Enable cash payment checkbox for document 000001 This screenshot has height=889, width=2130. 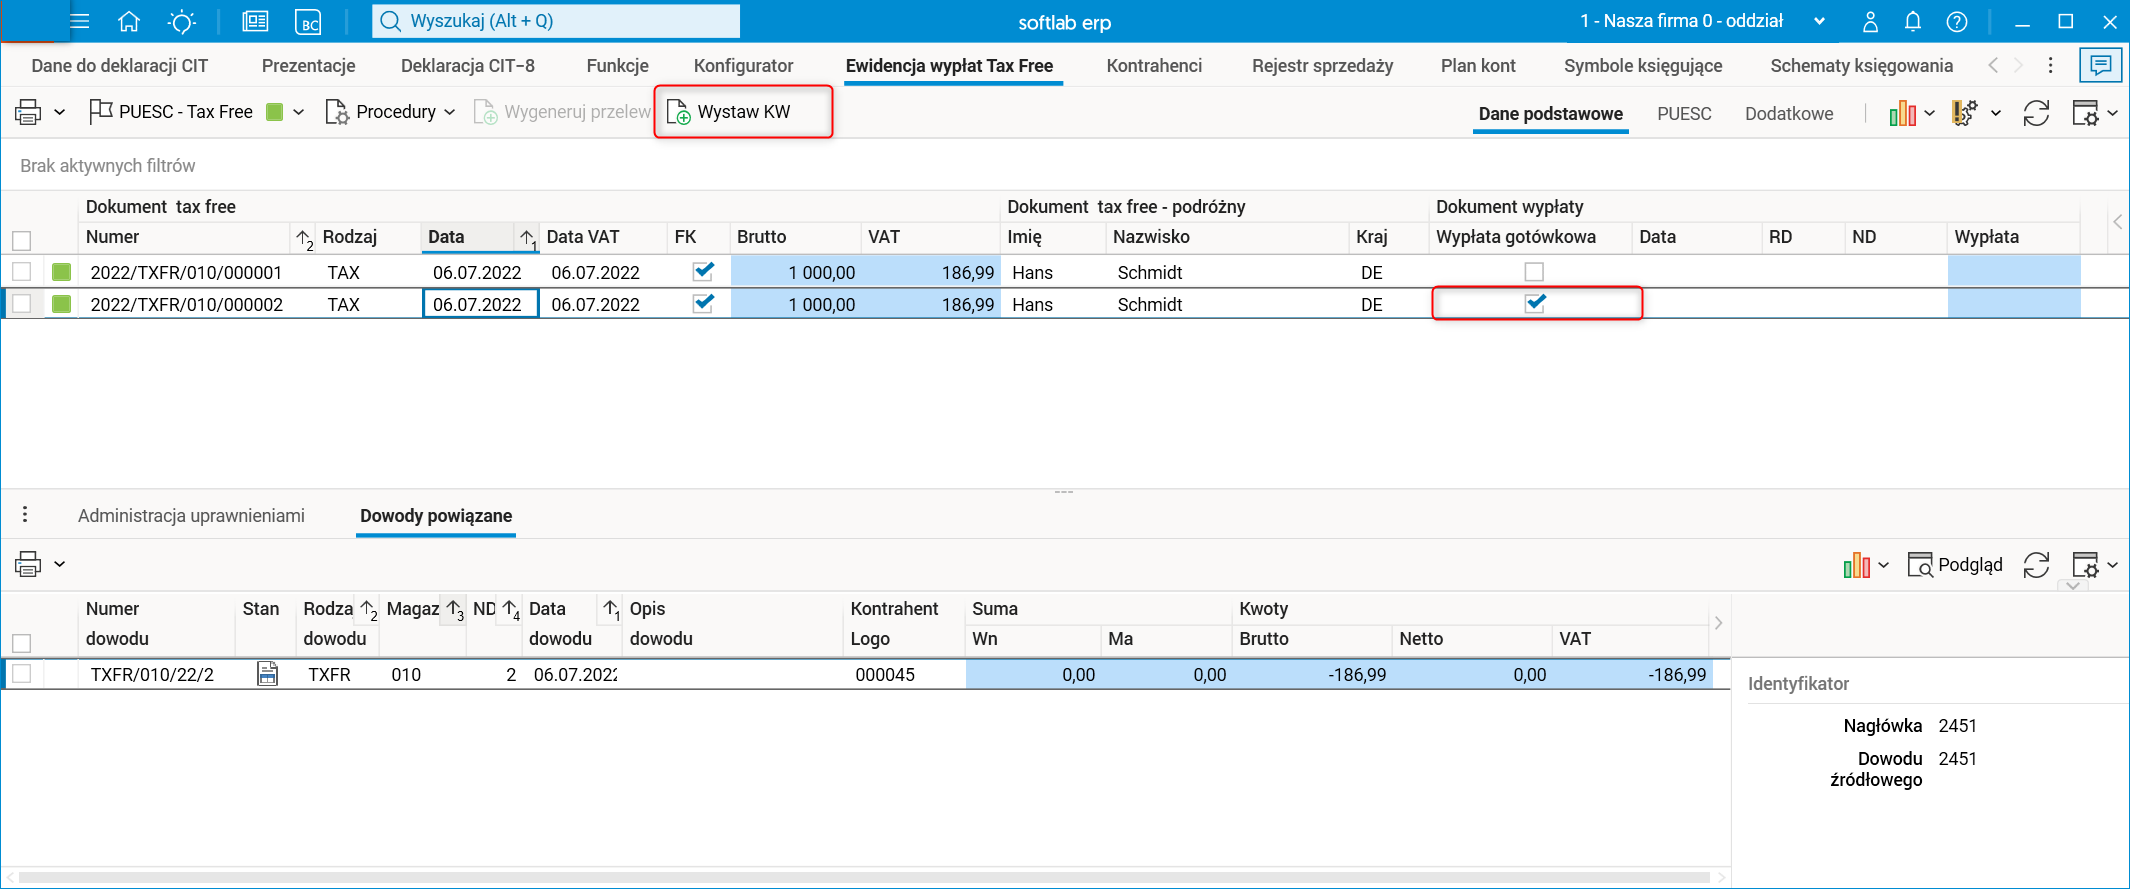point(1534,272)
